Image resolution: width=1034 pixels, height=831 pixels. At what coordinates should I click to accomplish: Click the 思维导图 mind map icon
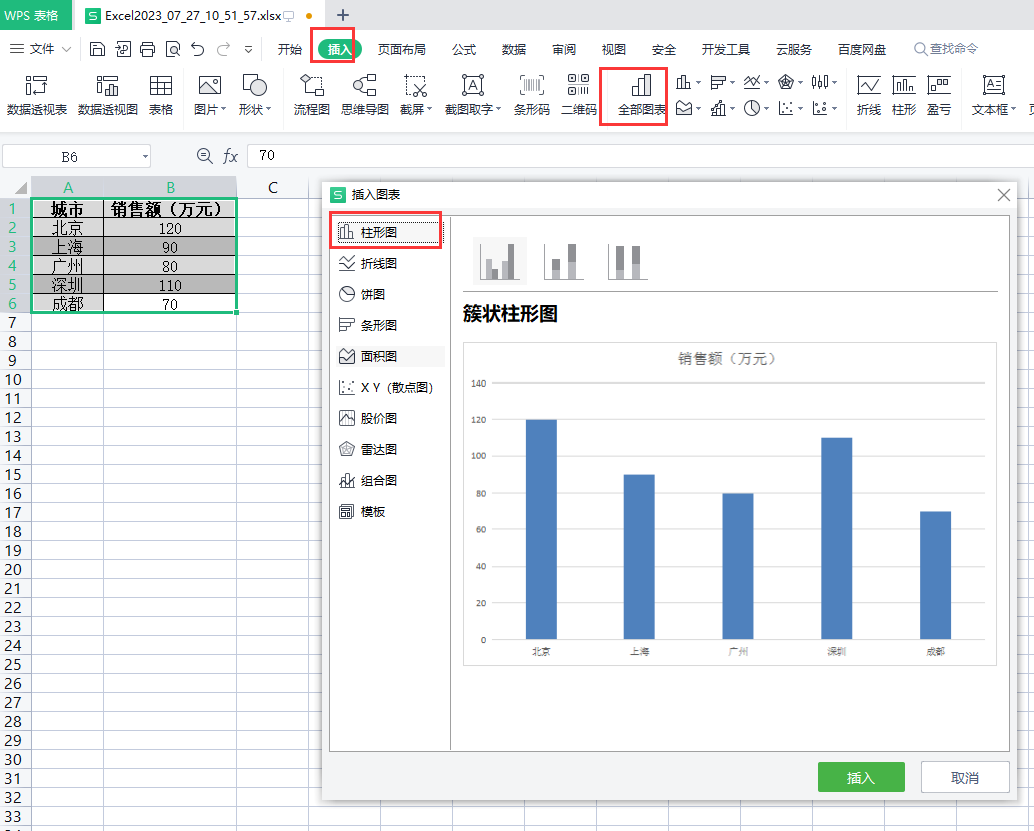pos(365,95)
